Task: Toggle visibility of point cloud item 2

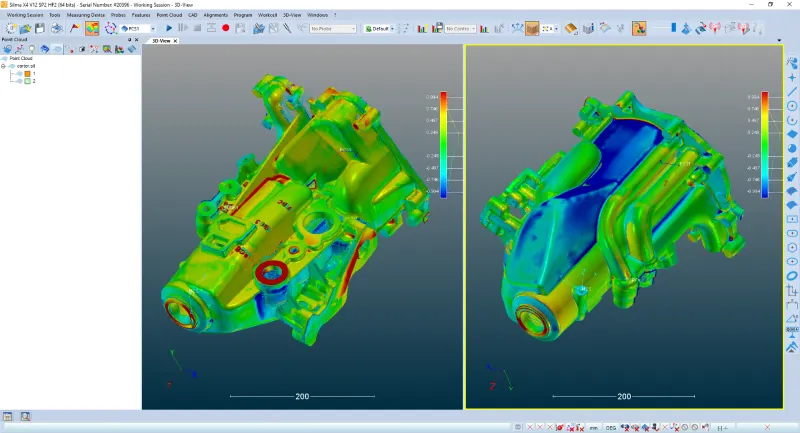Action: (28, 81)
